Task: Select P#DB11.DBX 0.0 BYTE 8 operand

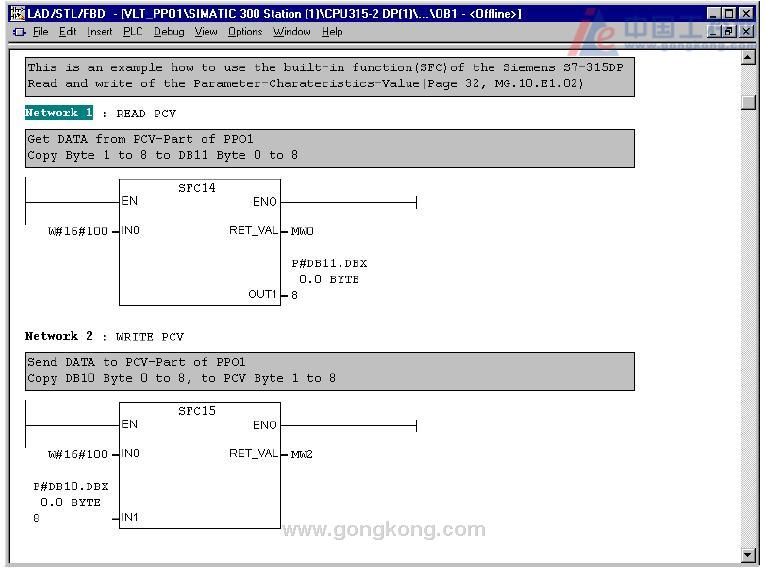Action: click(329, 279)
